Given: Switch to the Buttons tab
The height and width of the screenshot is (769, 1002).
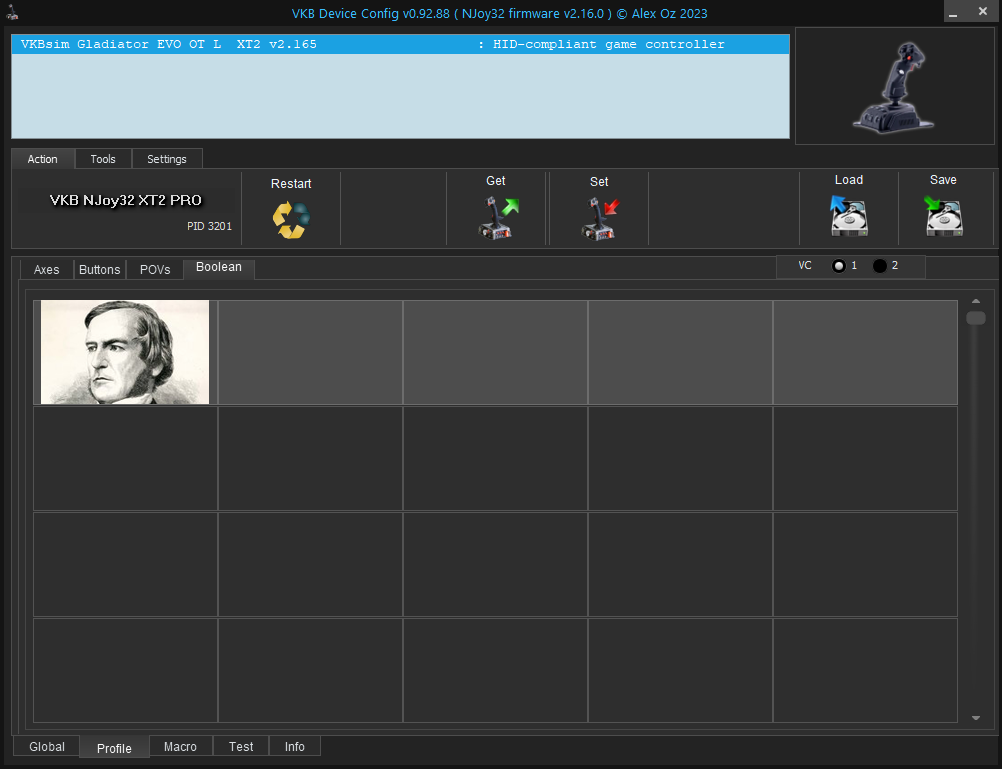Looking at the screenshot, I should coord(100,270).
